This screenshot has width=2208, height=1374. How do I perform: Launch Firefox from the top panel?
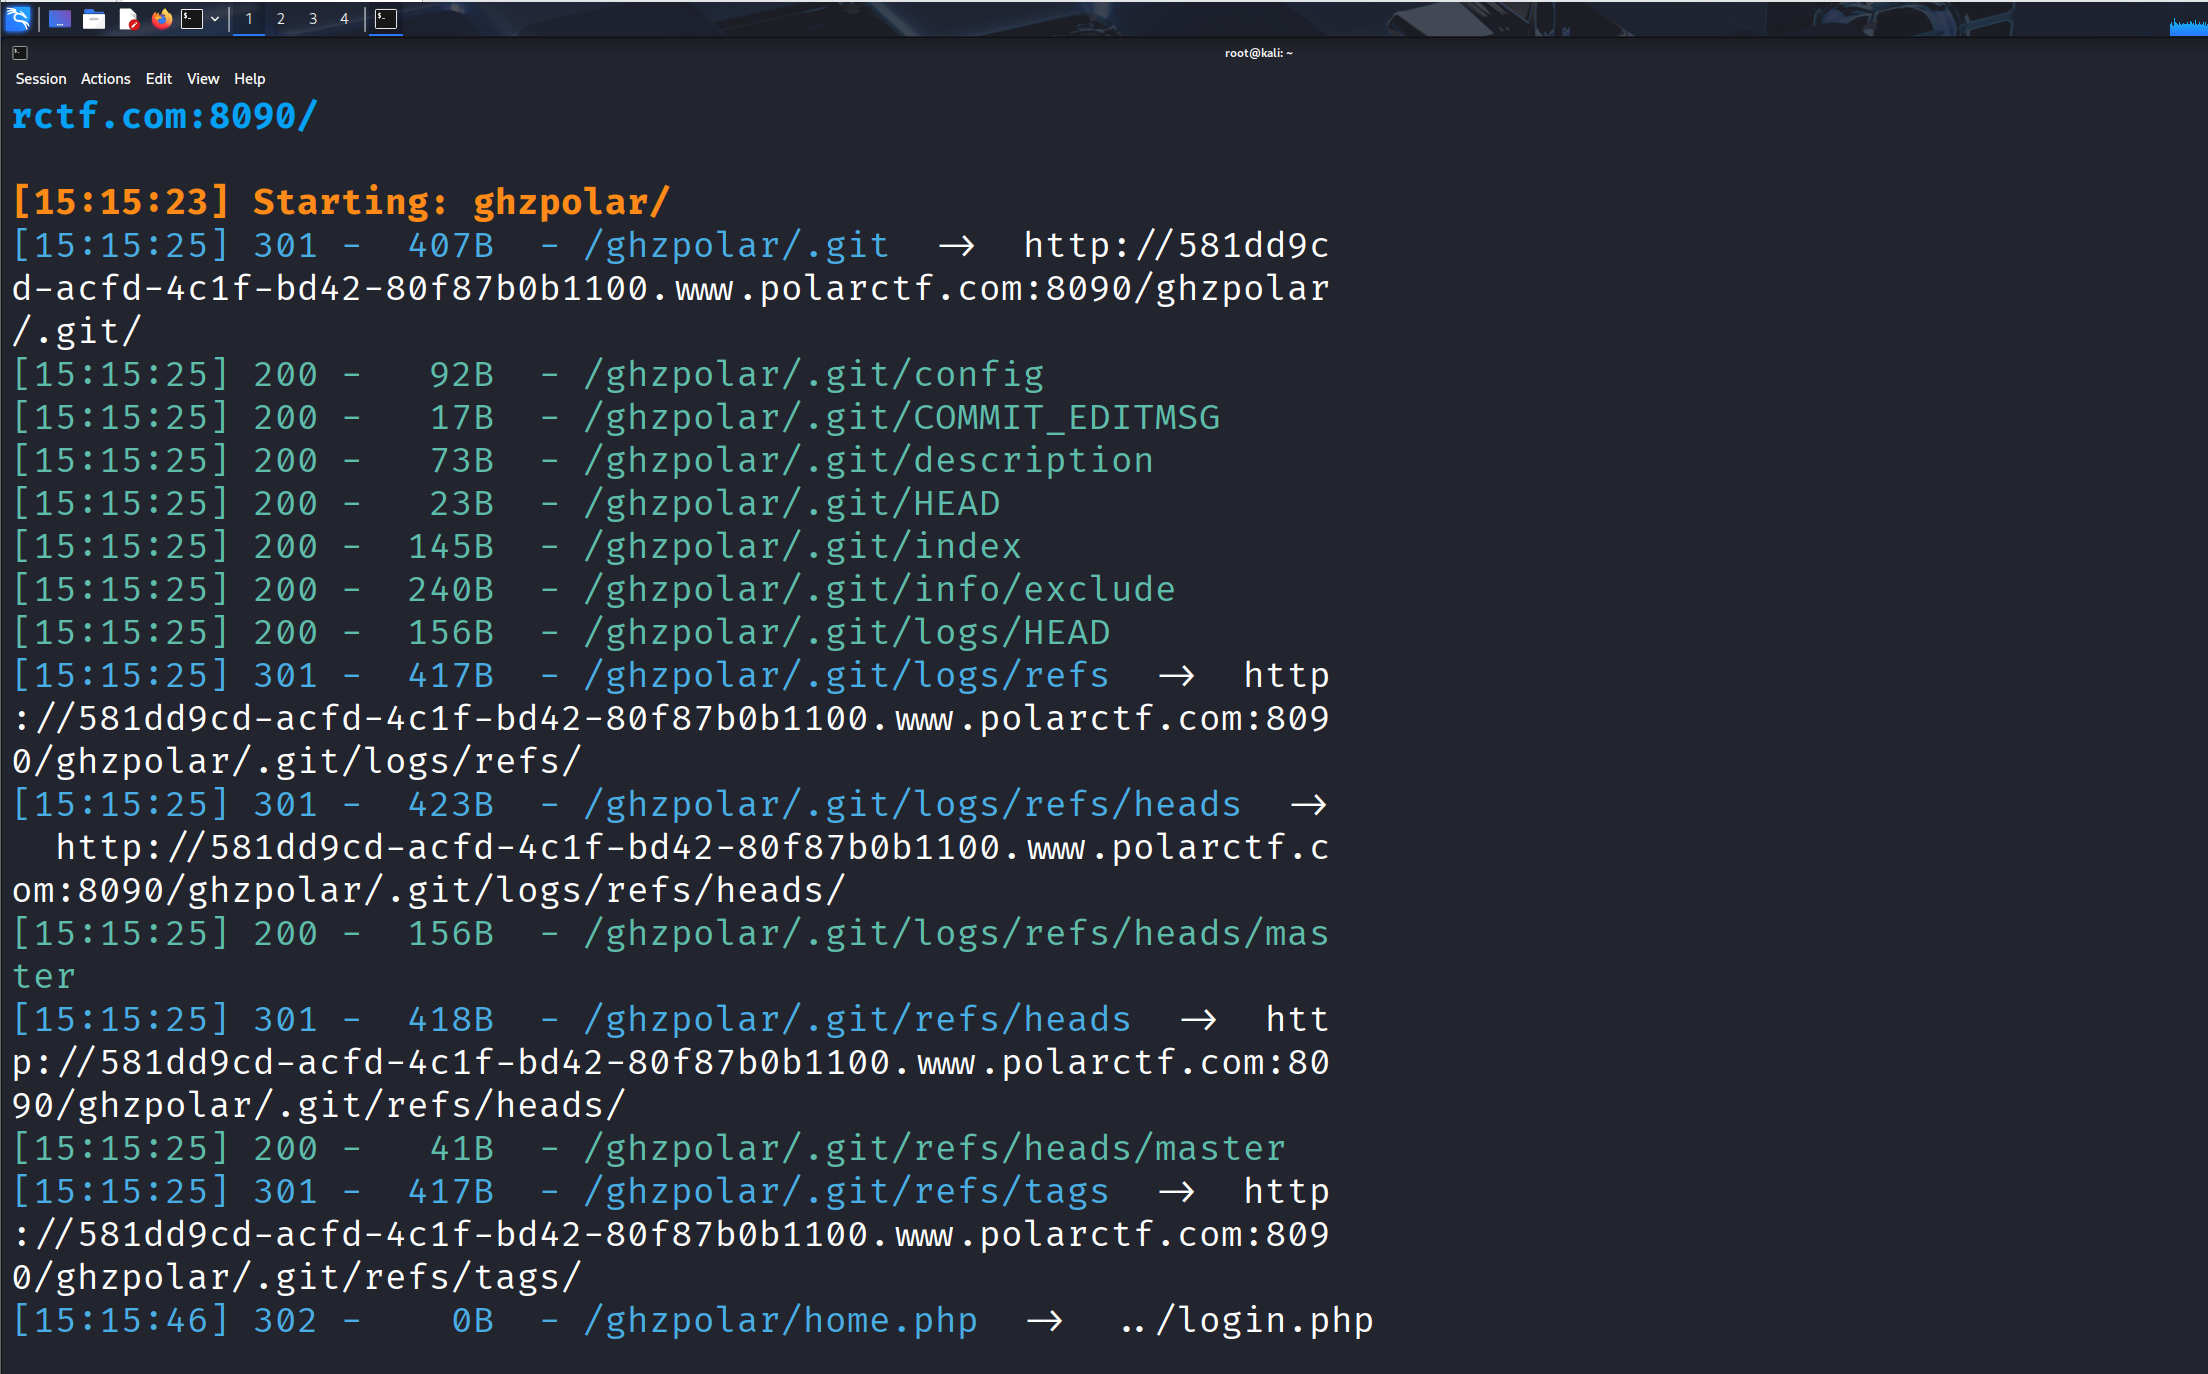pos(161,19)
